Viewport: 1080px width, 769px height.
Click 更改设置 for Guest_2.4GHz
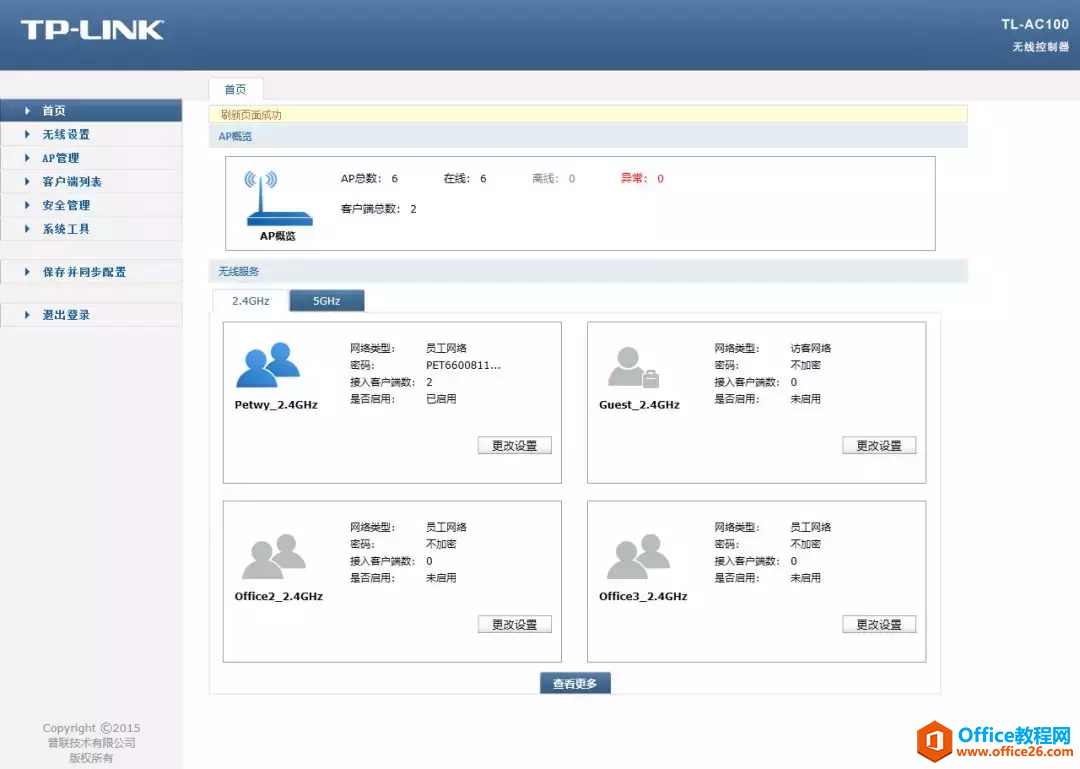coord(879,446)
